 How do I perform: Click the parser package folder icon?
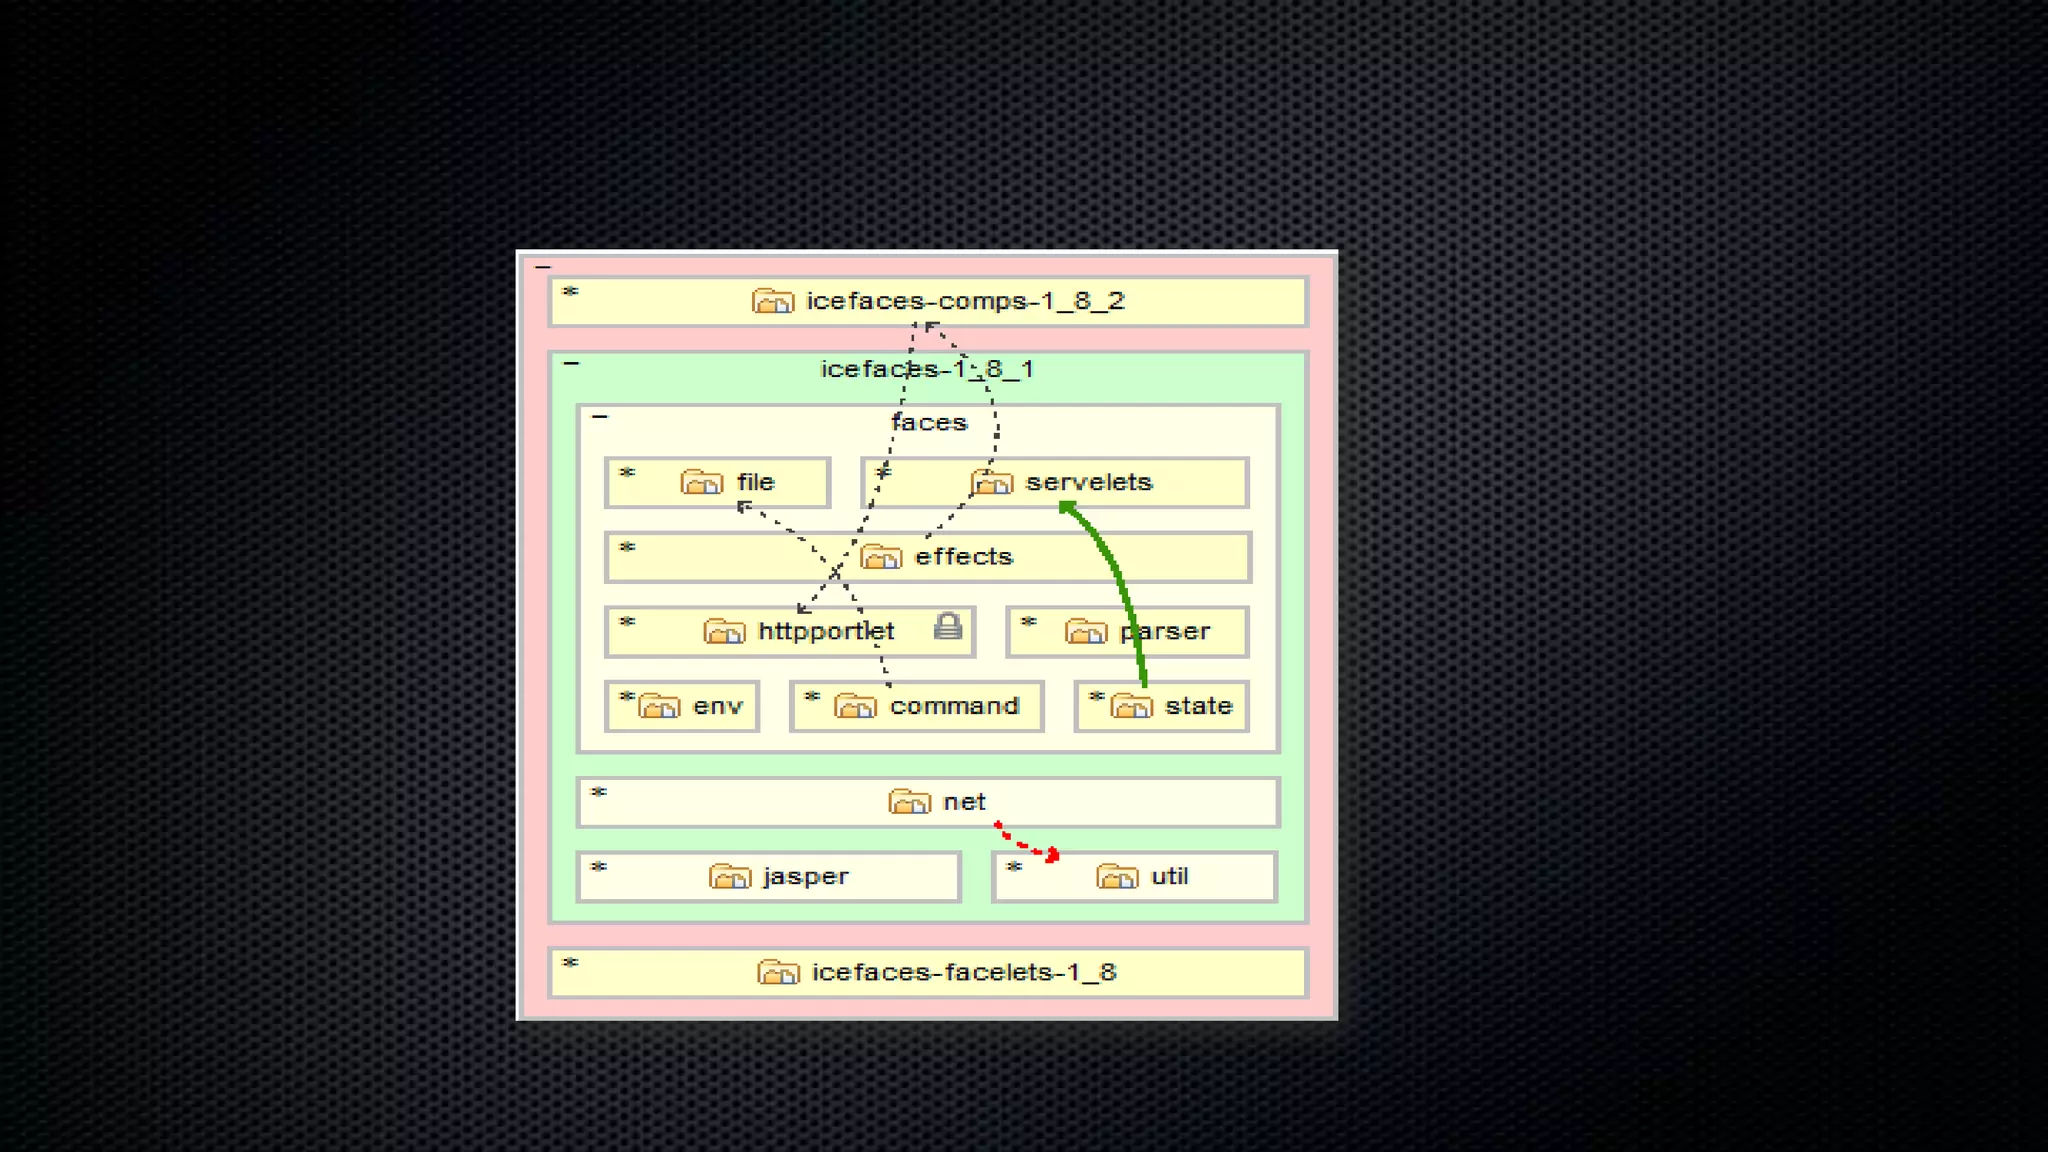pyautogui.click(x=1086, y=631)
